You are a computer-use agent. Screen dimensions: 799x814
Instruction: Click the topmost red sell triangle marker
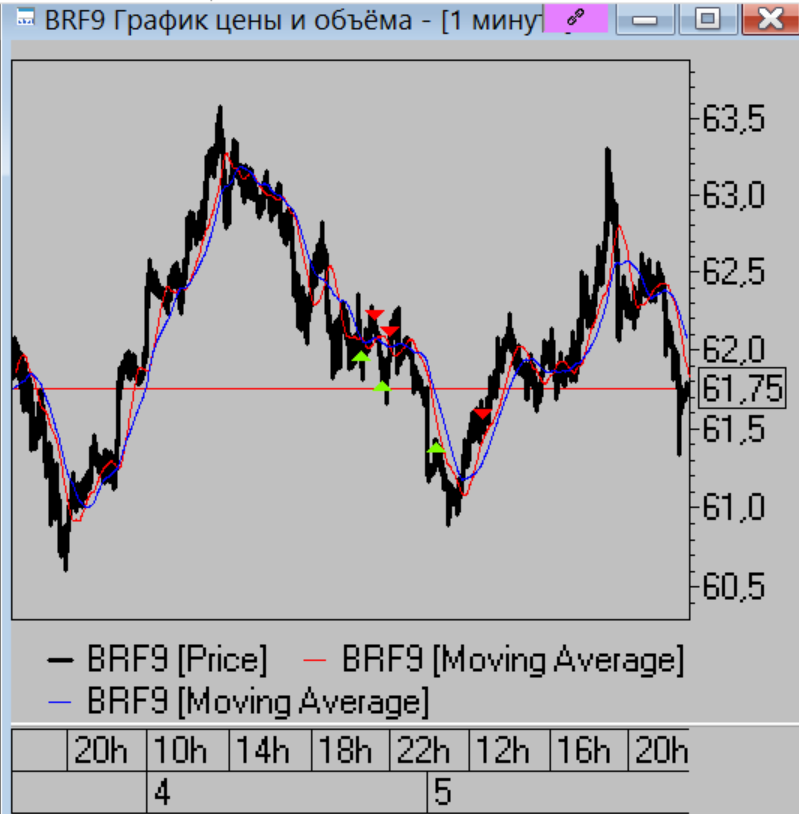(374, 315)
